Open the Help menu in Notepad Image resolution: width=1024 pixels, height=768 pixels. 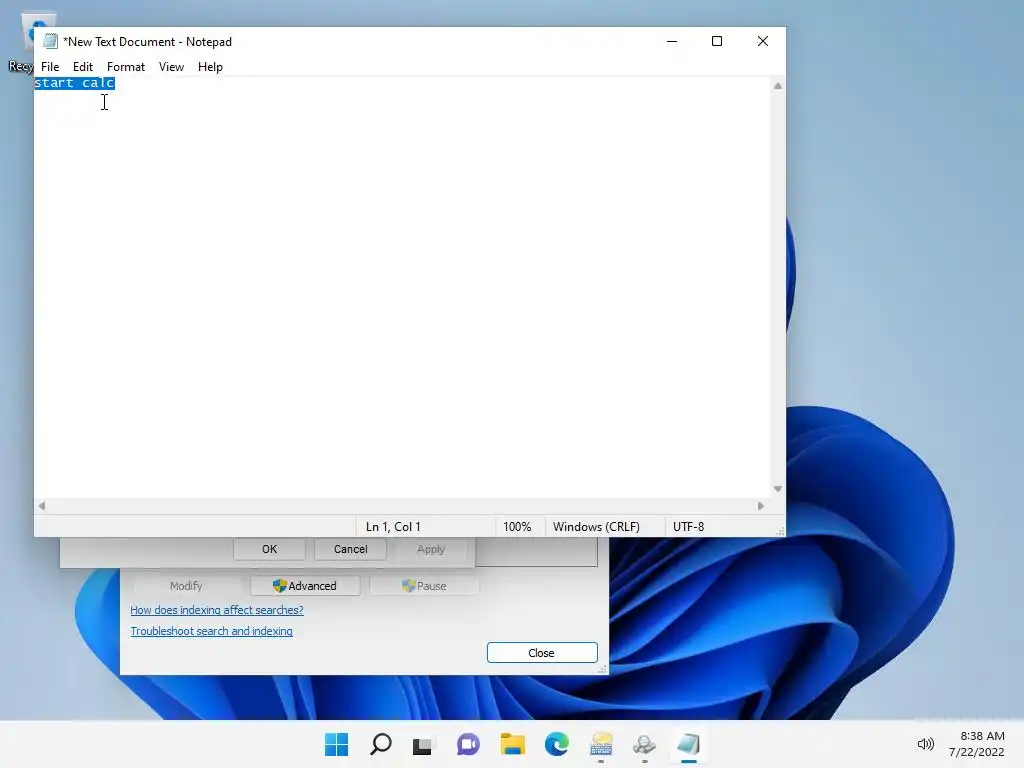coord(210,67)
